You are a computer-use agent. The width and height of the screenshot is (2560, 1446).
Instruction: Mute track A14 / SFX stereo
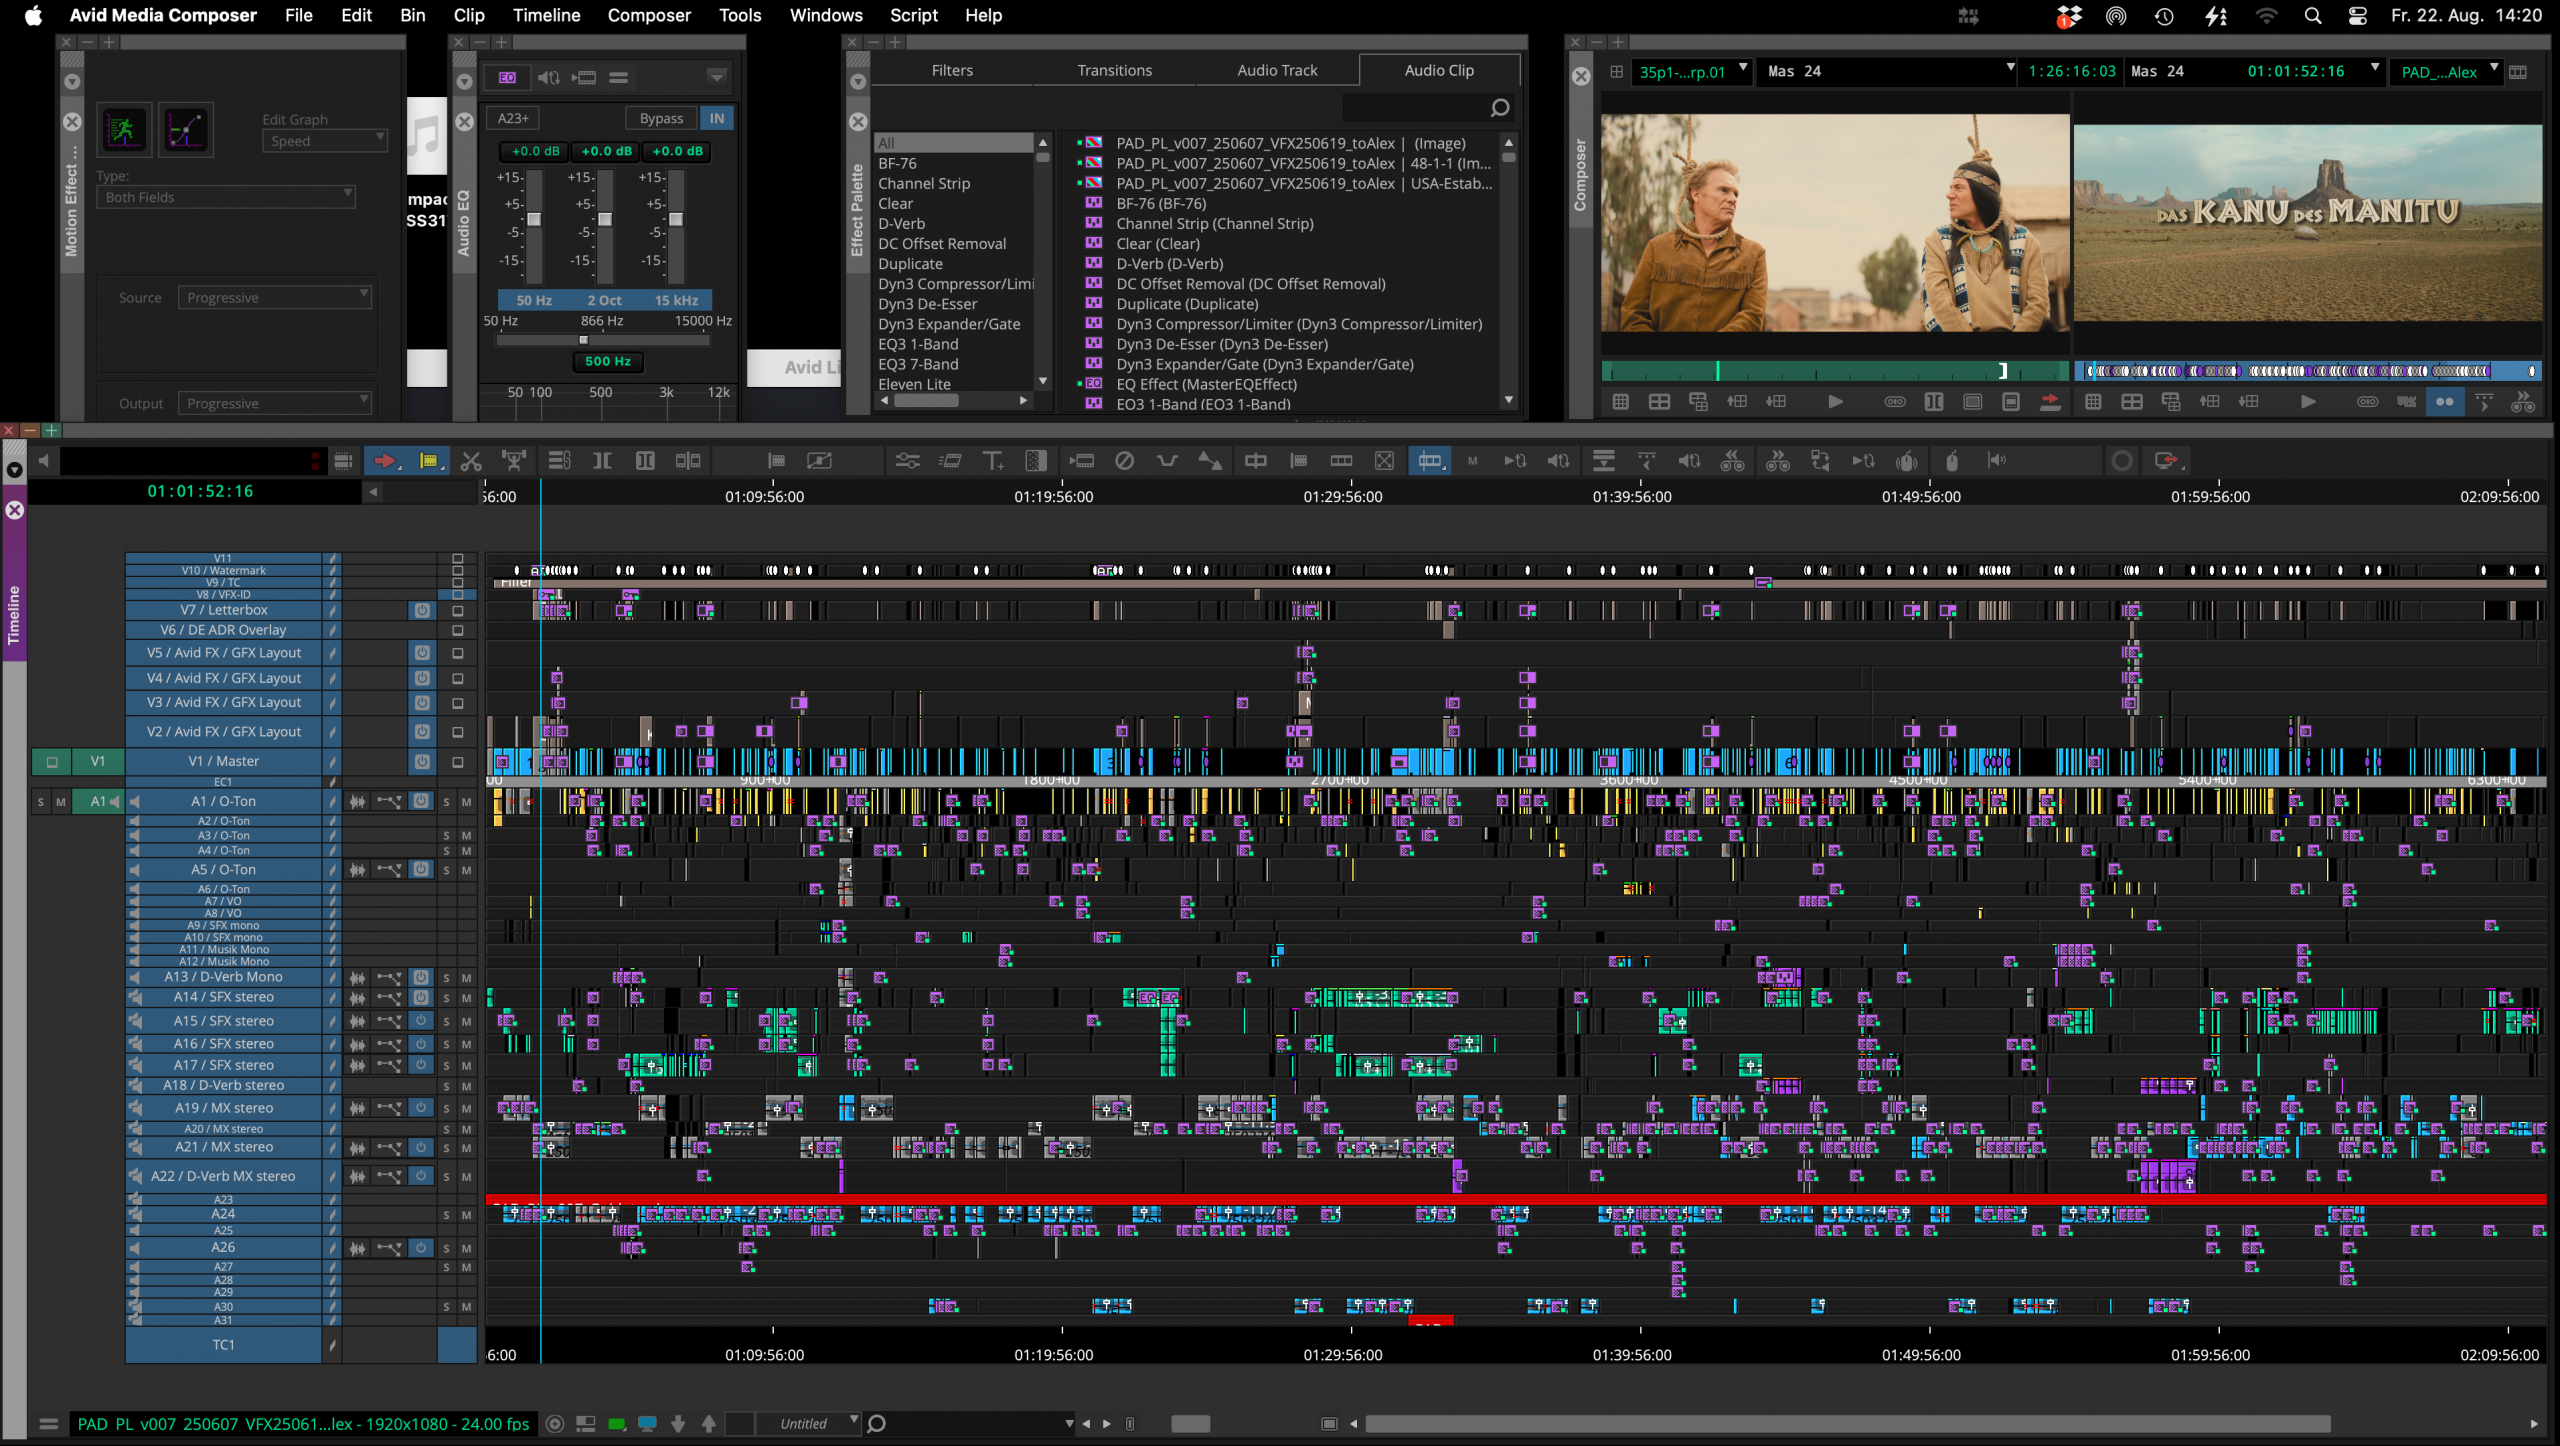point(466,998)
